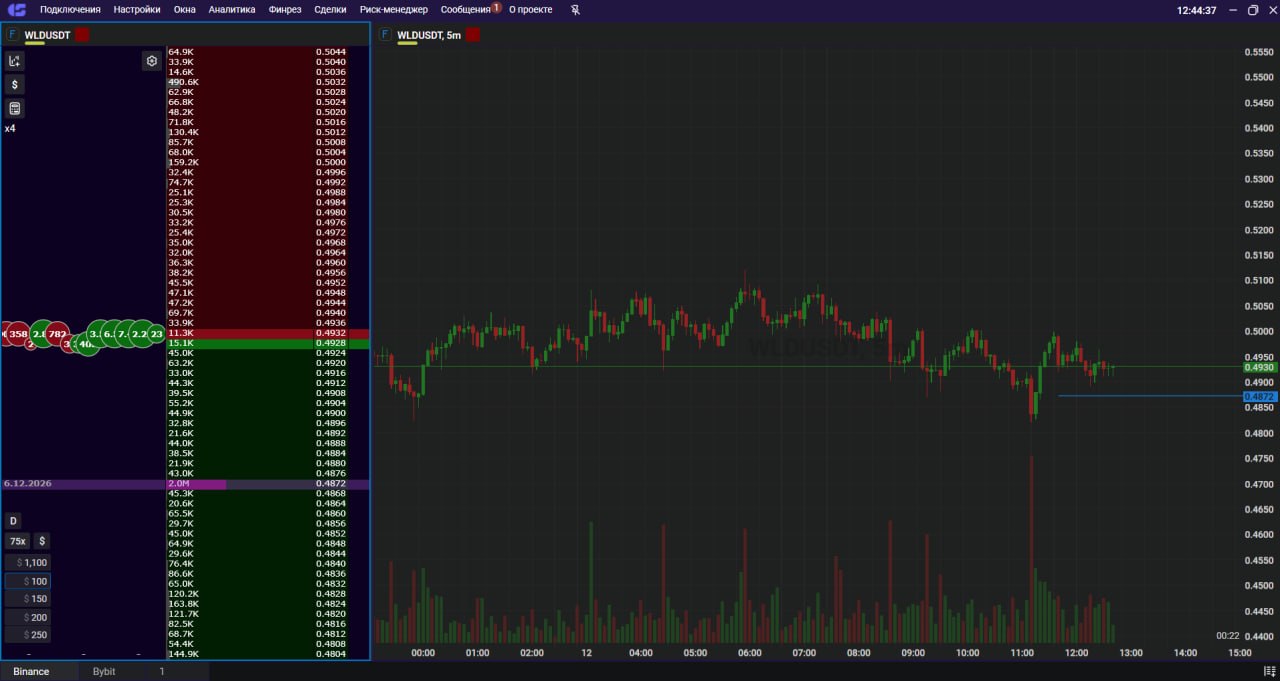This screenshot has width=1280, height=681.
Task: Open the calculator icon in sidebar
Action: click(x=14, y=109)
